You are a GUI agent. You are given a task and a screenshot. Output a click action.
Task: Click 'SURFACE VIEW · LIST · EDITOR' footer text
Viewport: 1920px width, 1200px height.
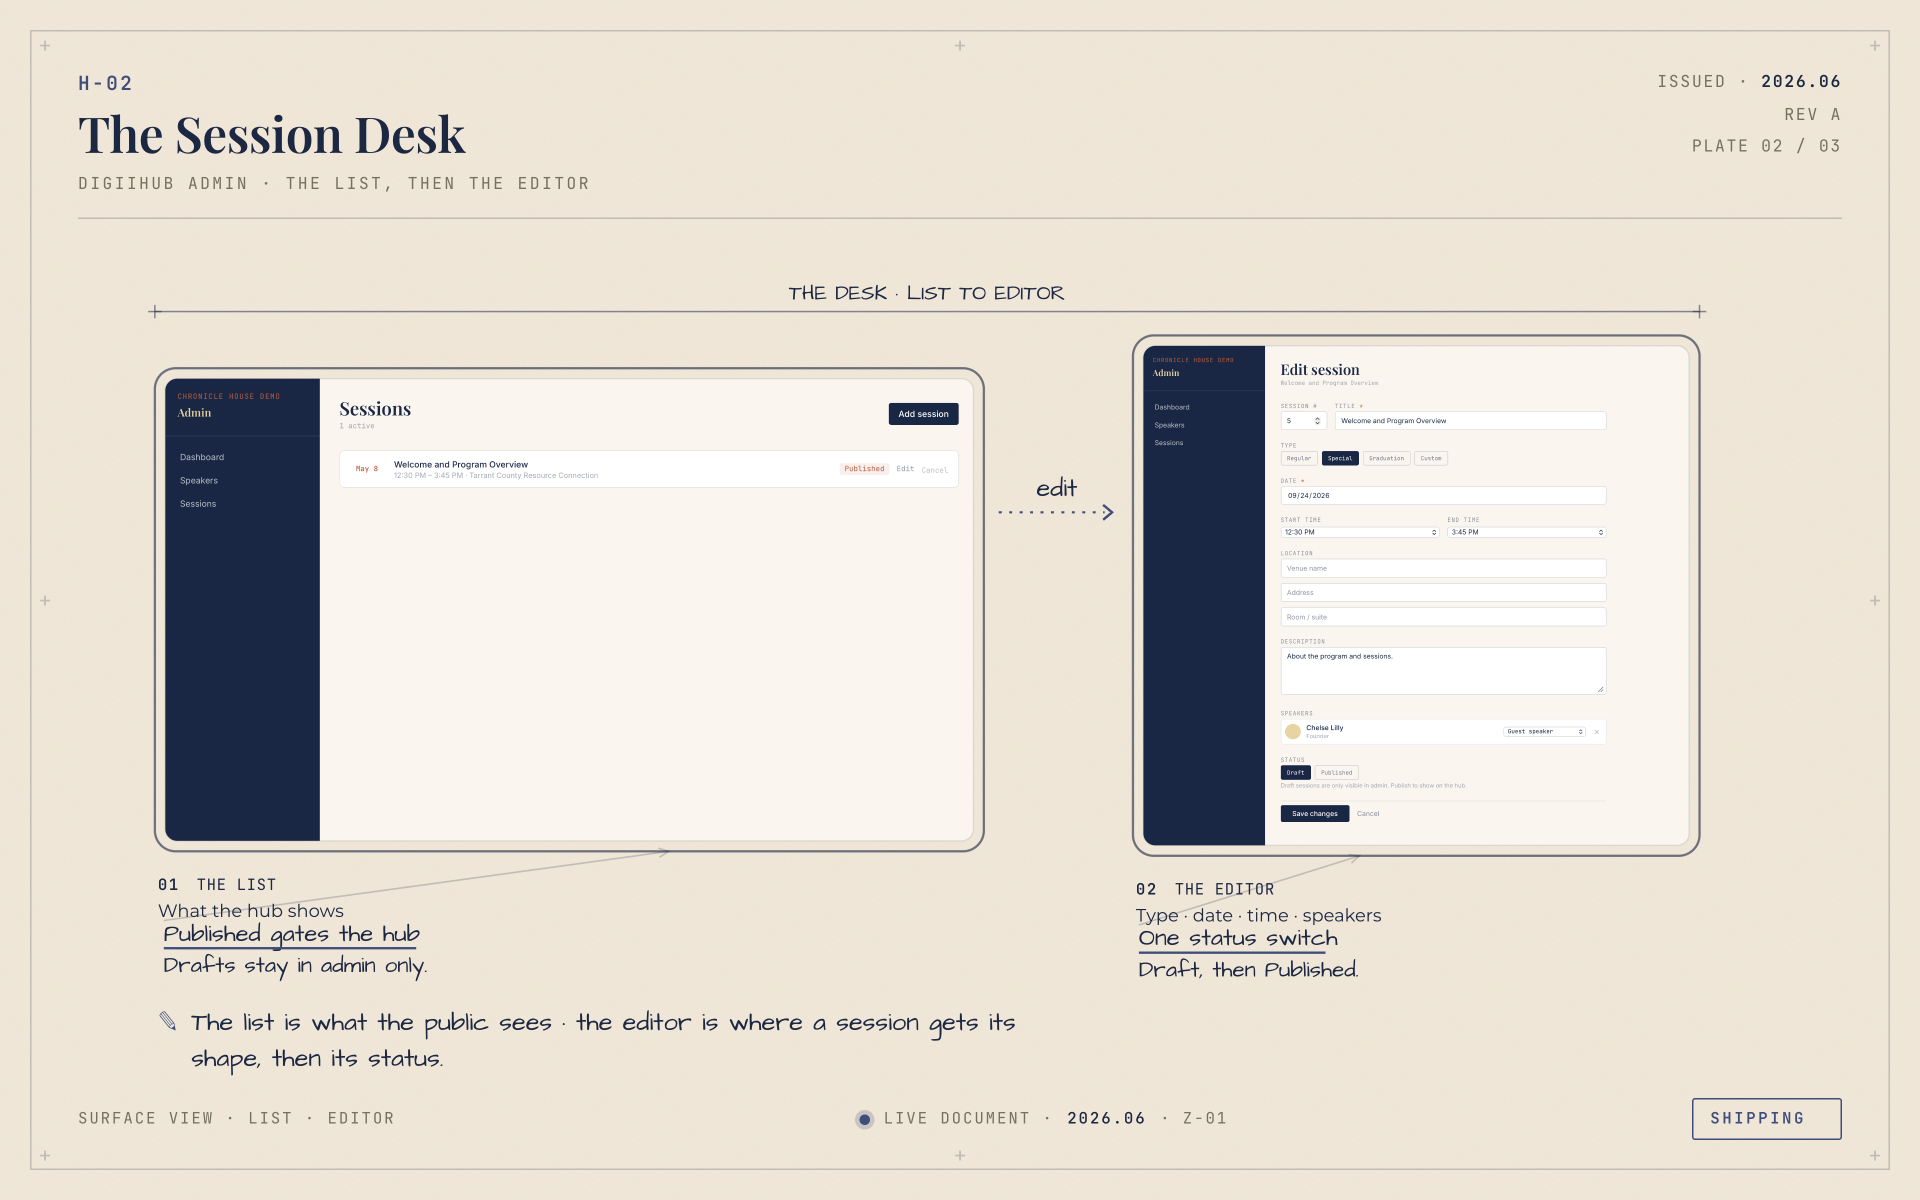click(x=236, y=1119)
